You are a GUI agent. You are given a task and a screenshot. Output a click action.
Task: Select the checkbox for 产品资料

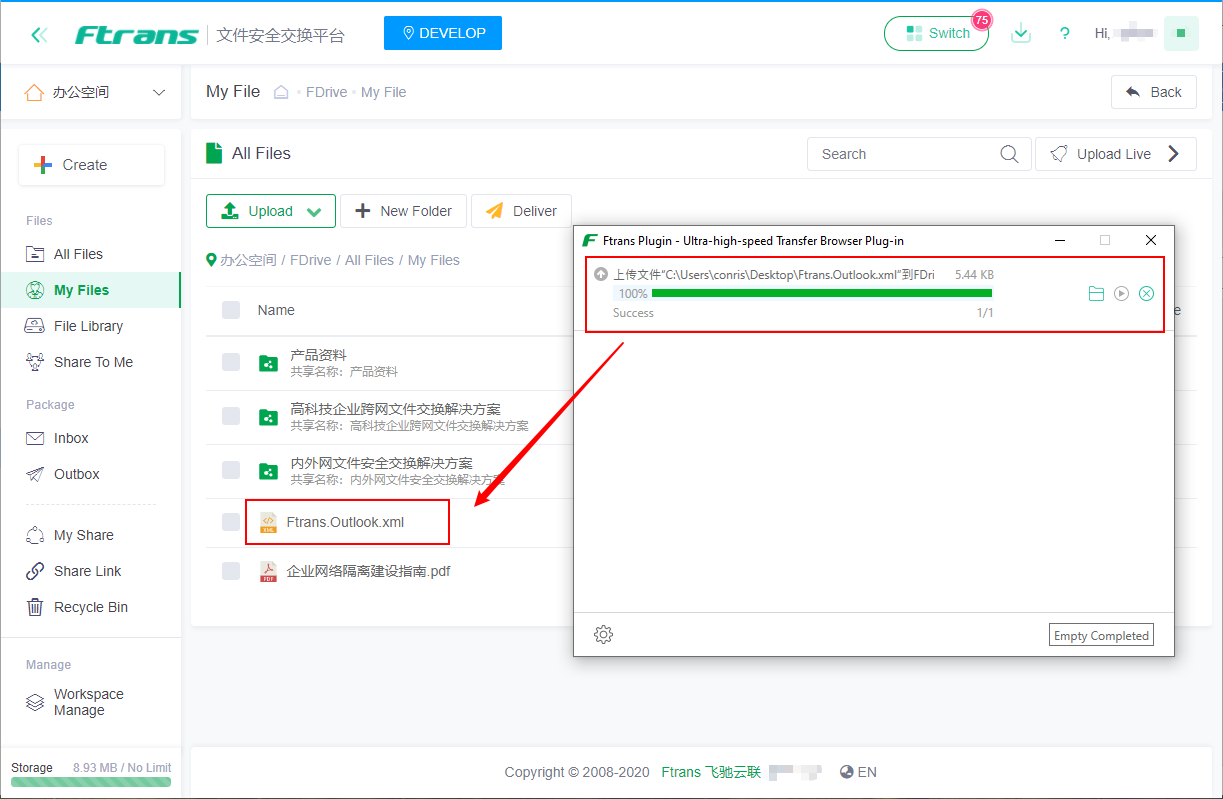click(x=231, y=362)
